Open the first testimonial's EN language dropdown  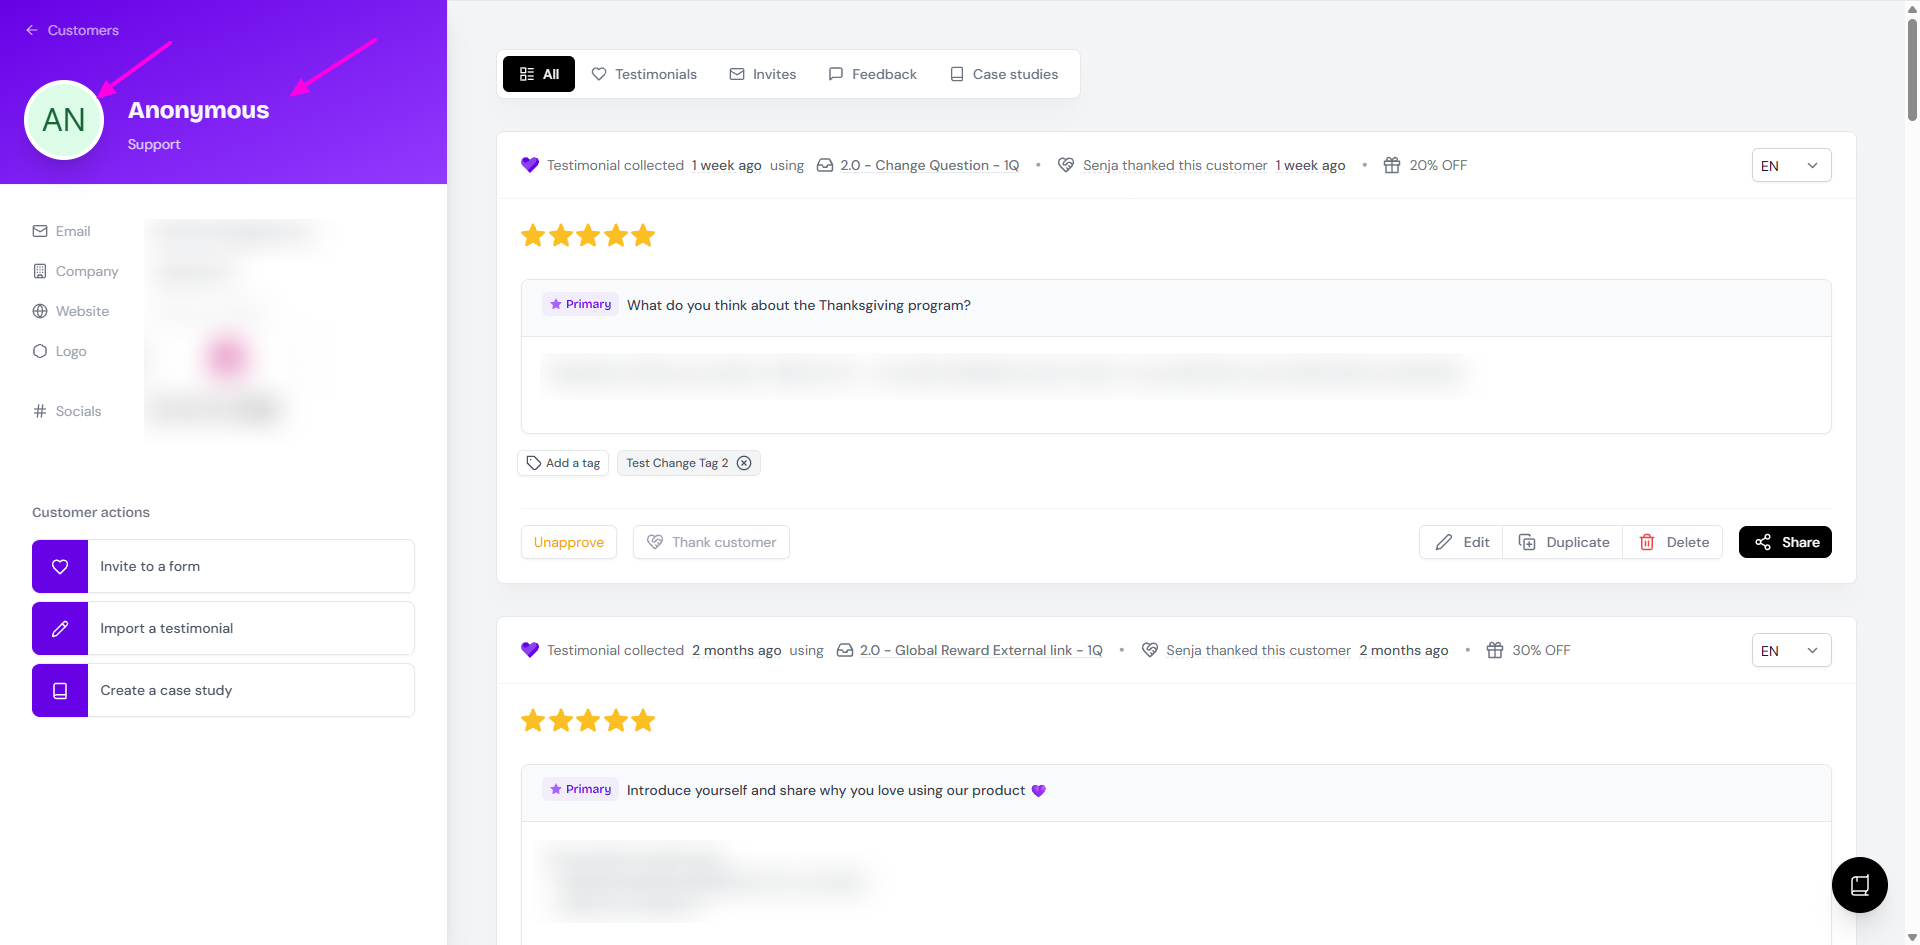pyautogui.click(x=1790, y=165)
